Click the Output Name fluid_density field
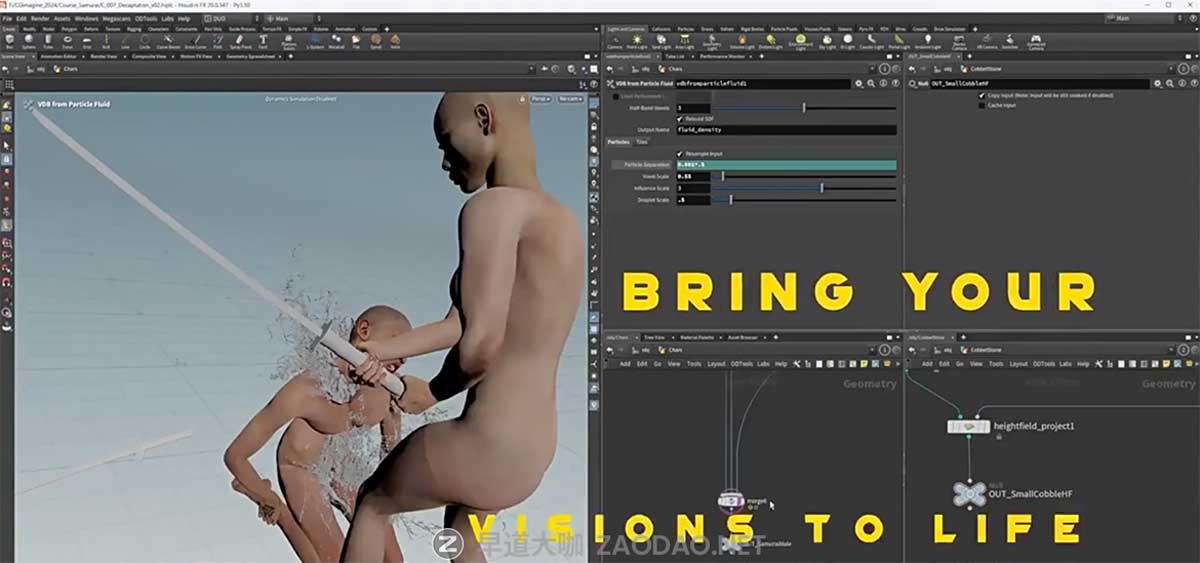The height and width of the screenshot is (563, 1200). click(x=786, y=130)
